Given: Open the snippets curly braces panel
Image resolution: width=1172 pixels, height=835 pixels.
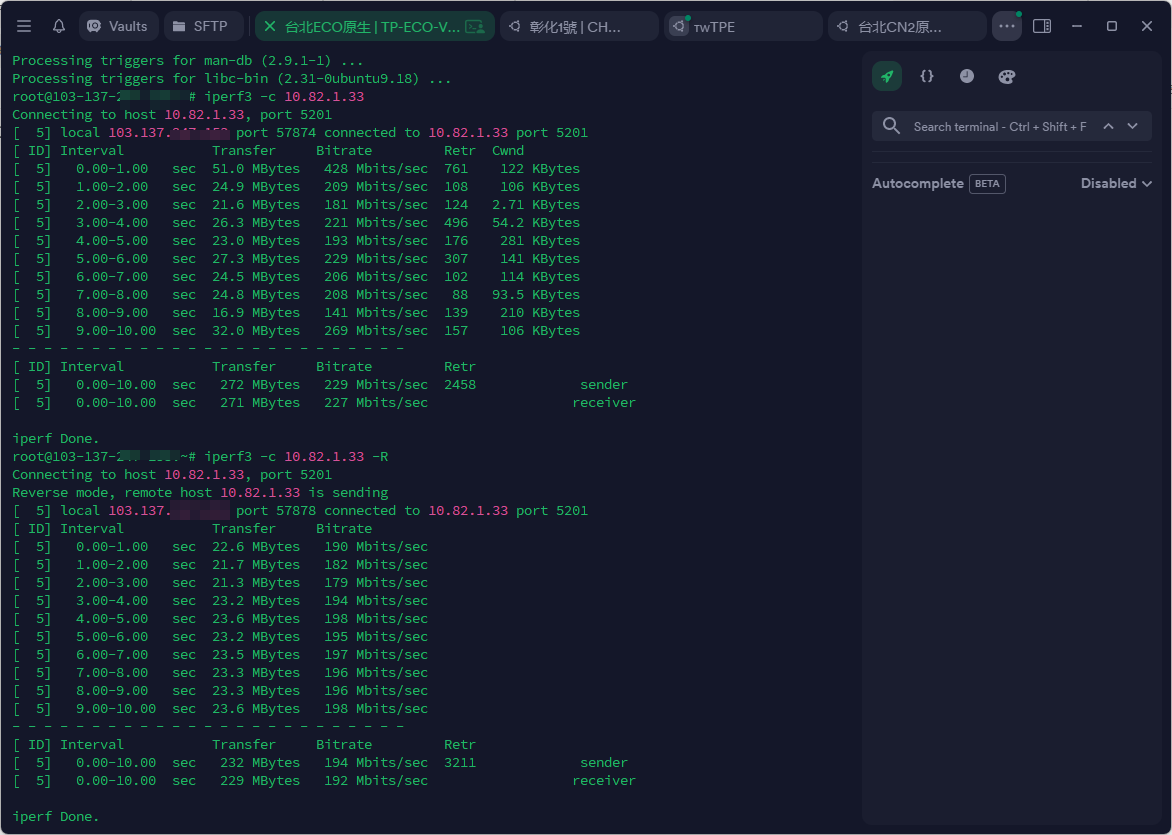Looking at the screenshot, I should [927, 76].
